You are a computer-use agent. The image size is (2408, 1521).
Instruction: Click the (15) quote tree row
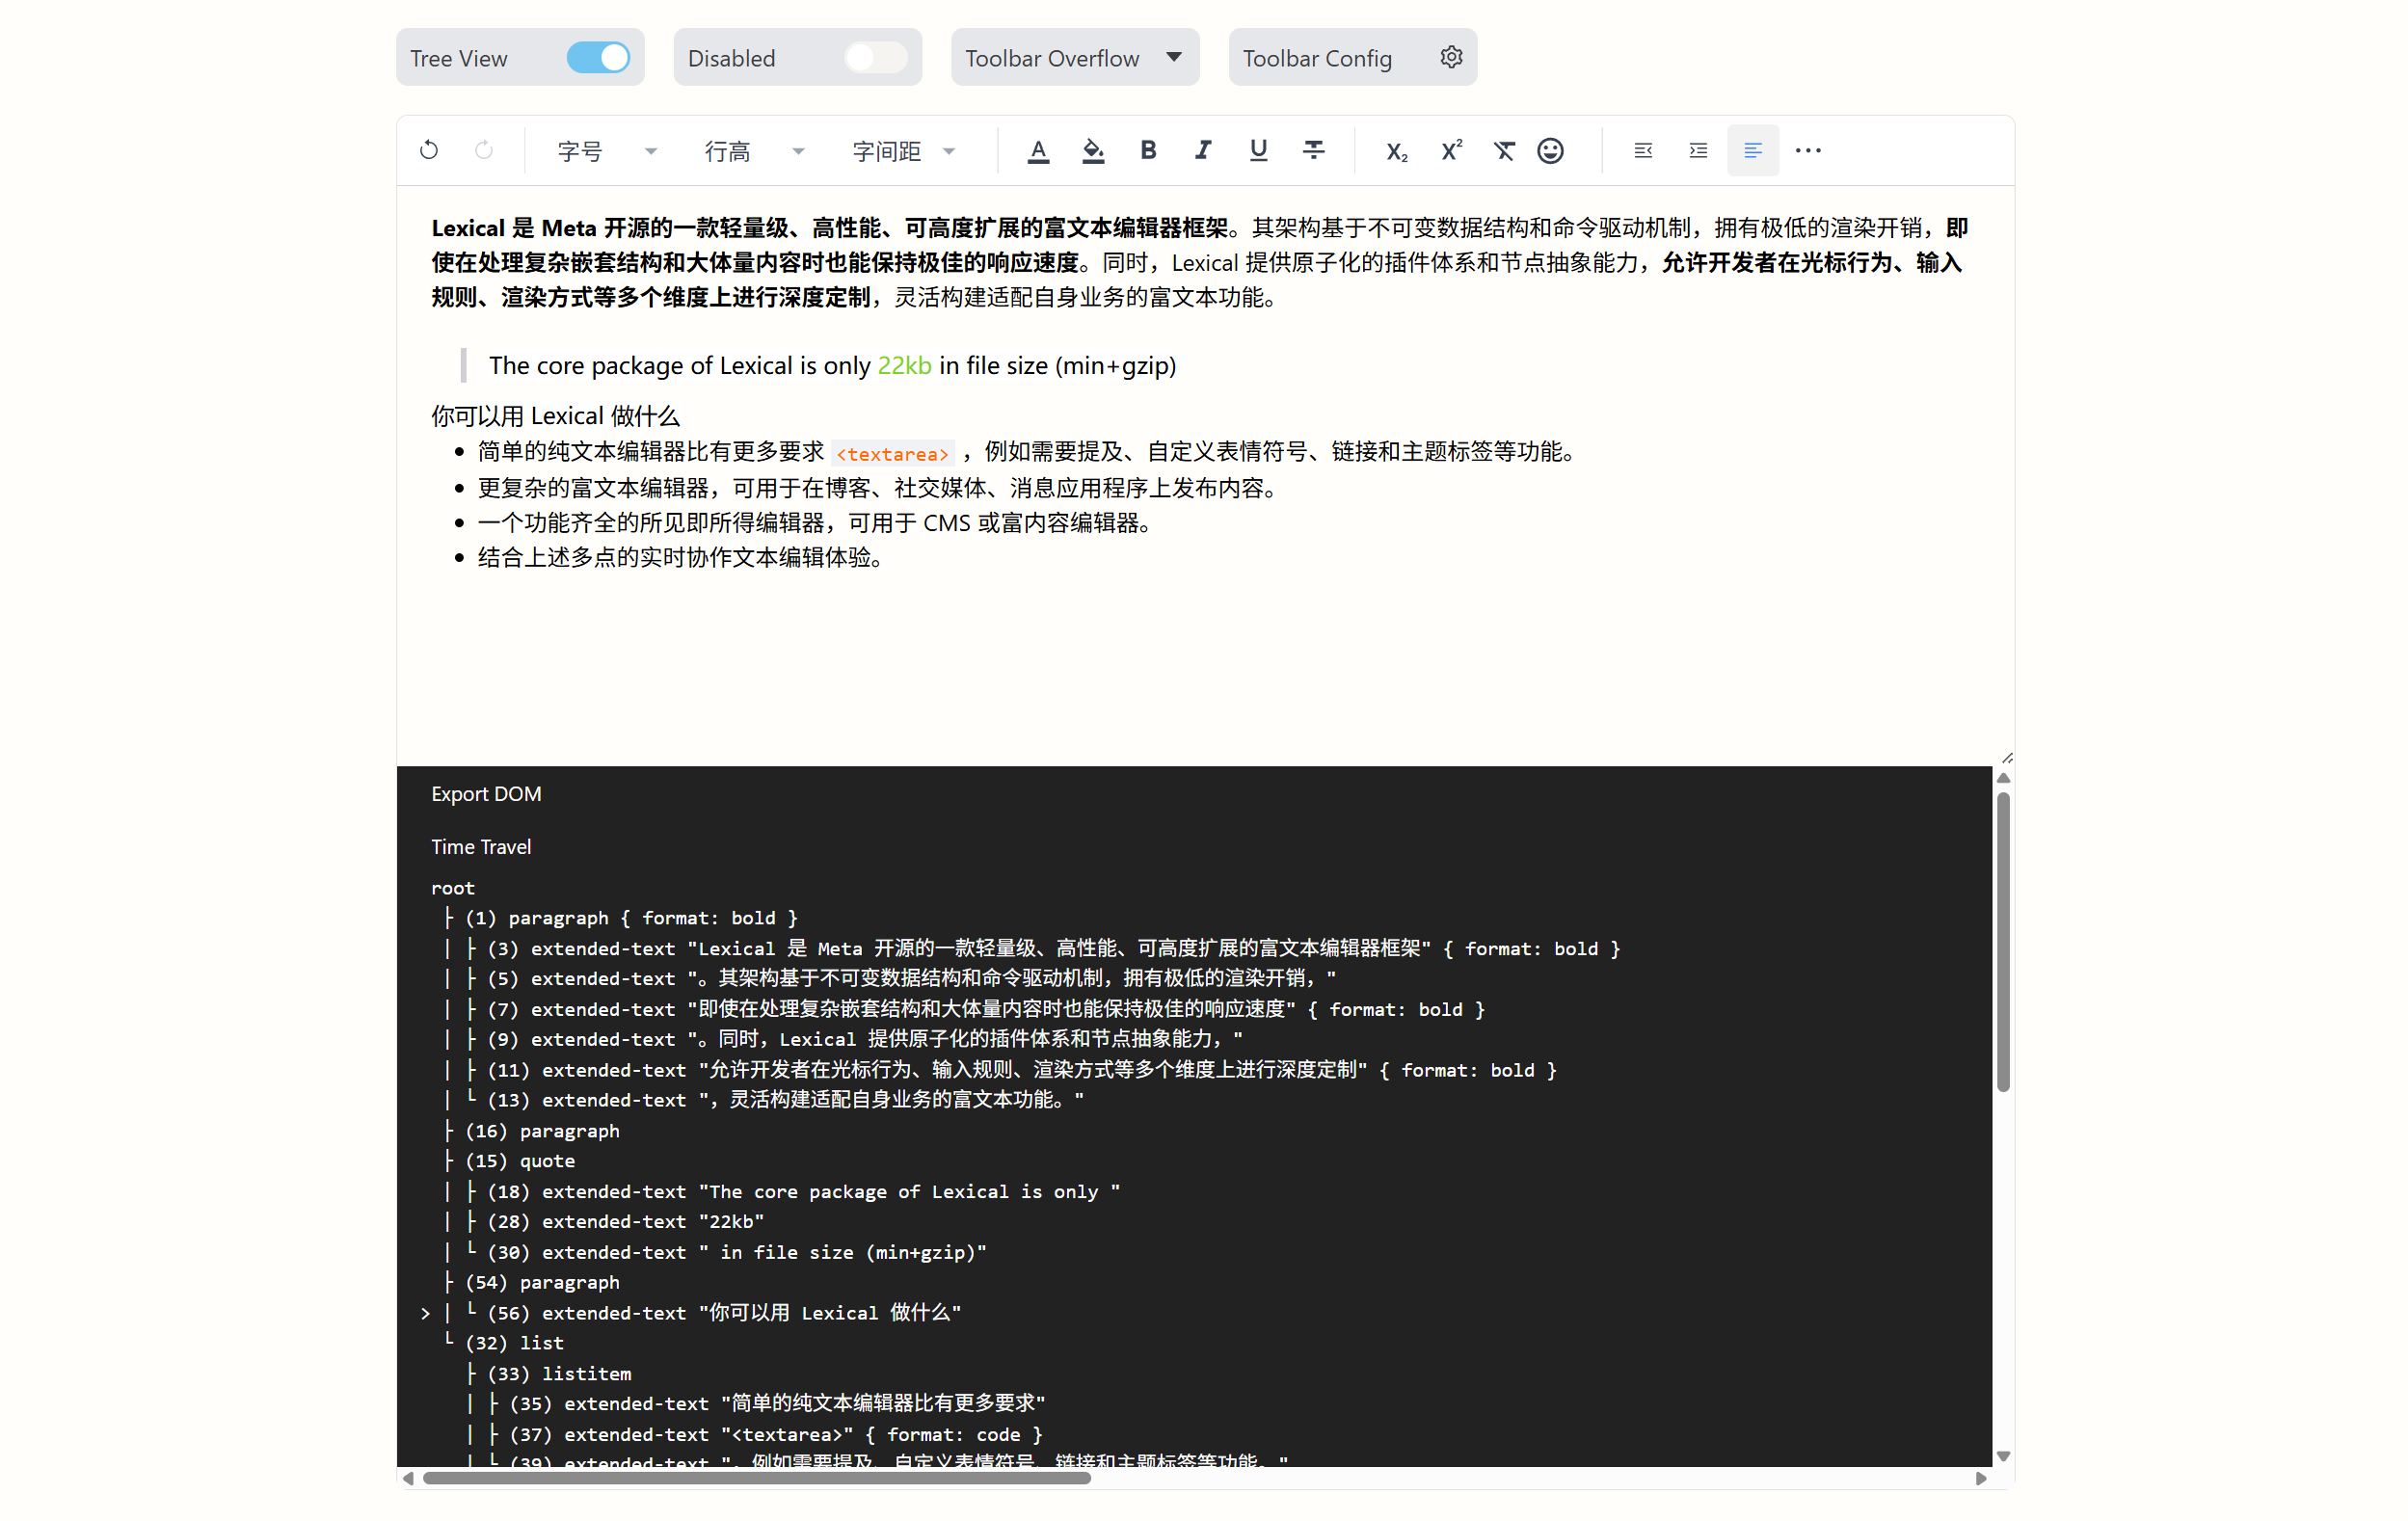(520, 1160)
